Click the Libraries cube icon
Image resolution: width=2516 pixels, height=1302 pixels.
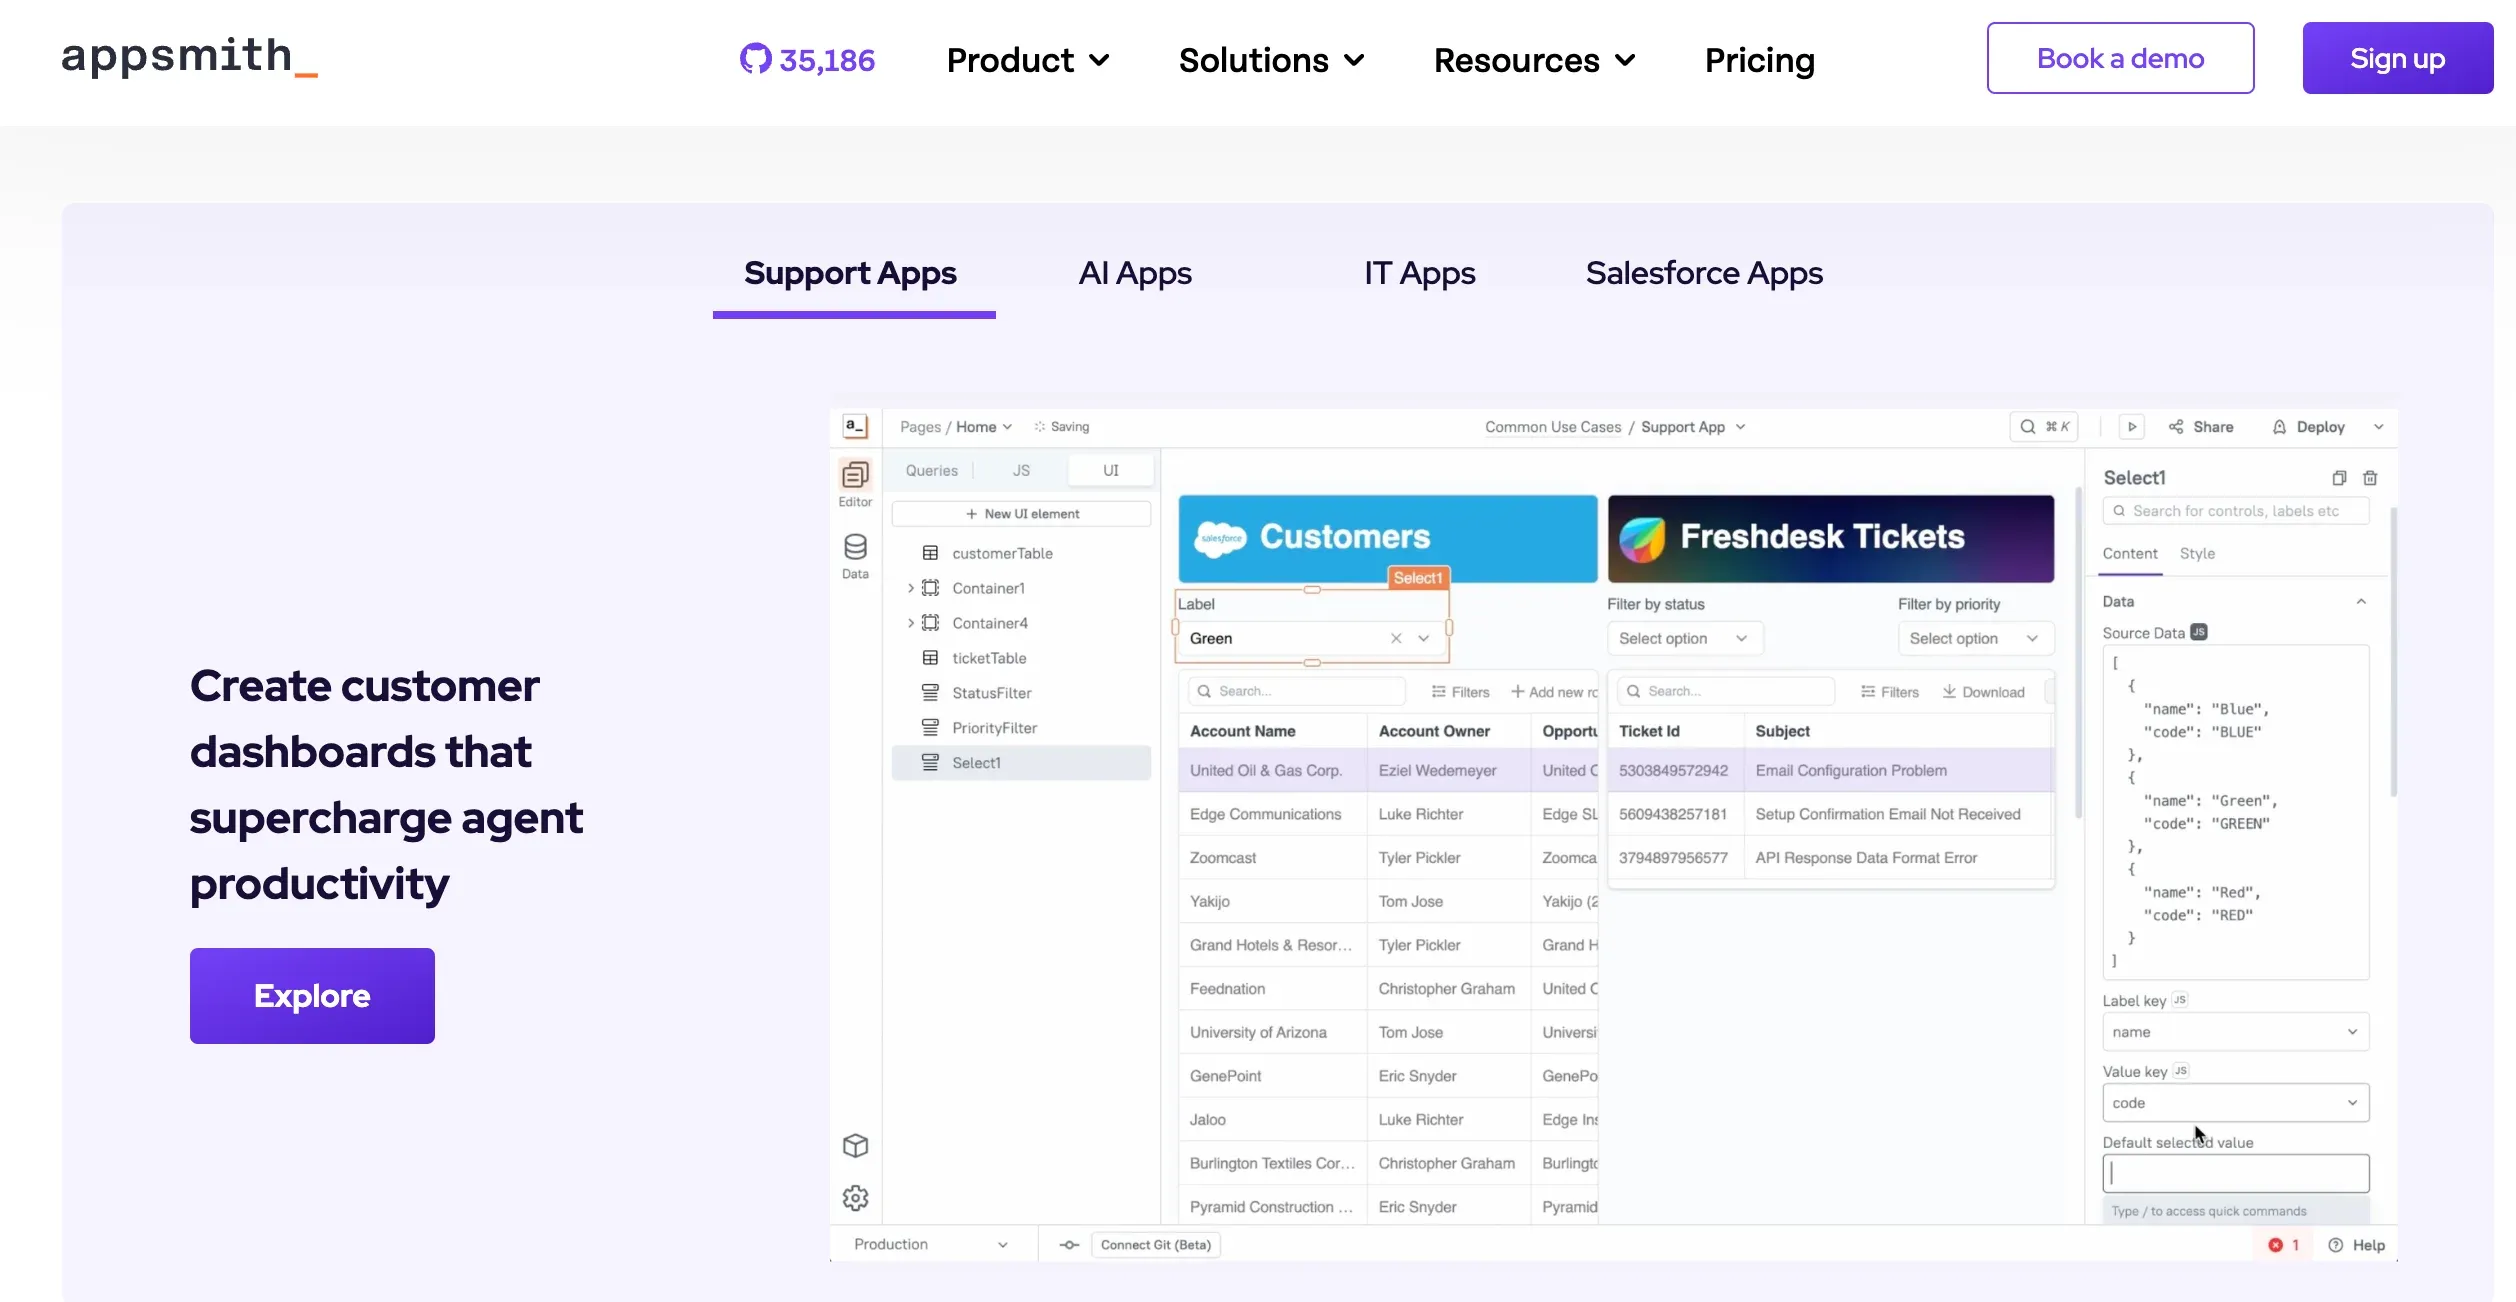(x=855, y=1146)
